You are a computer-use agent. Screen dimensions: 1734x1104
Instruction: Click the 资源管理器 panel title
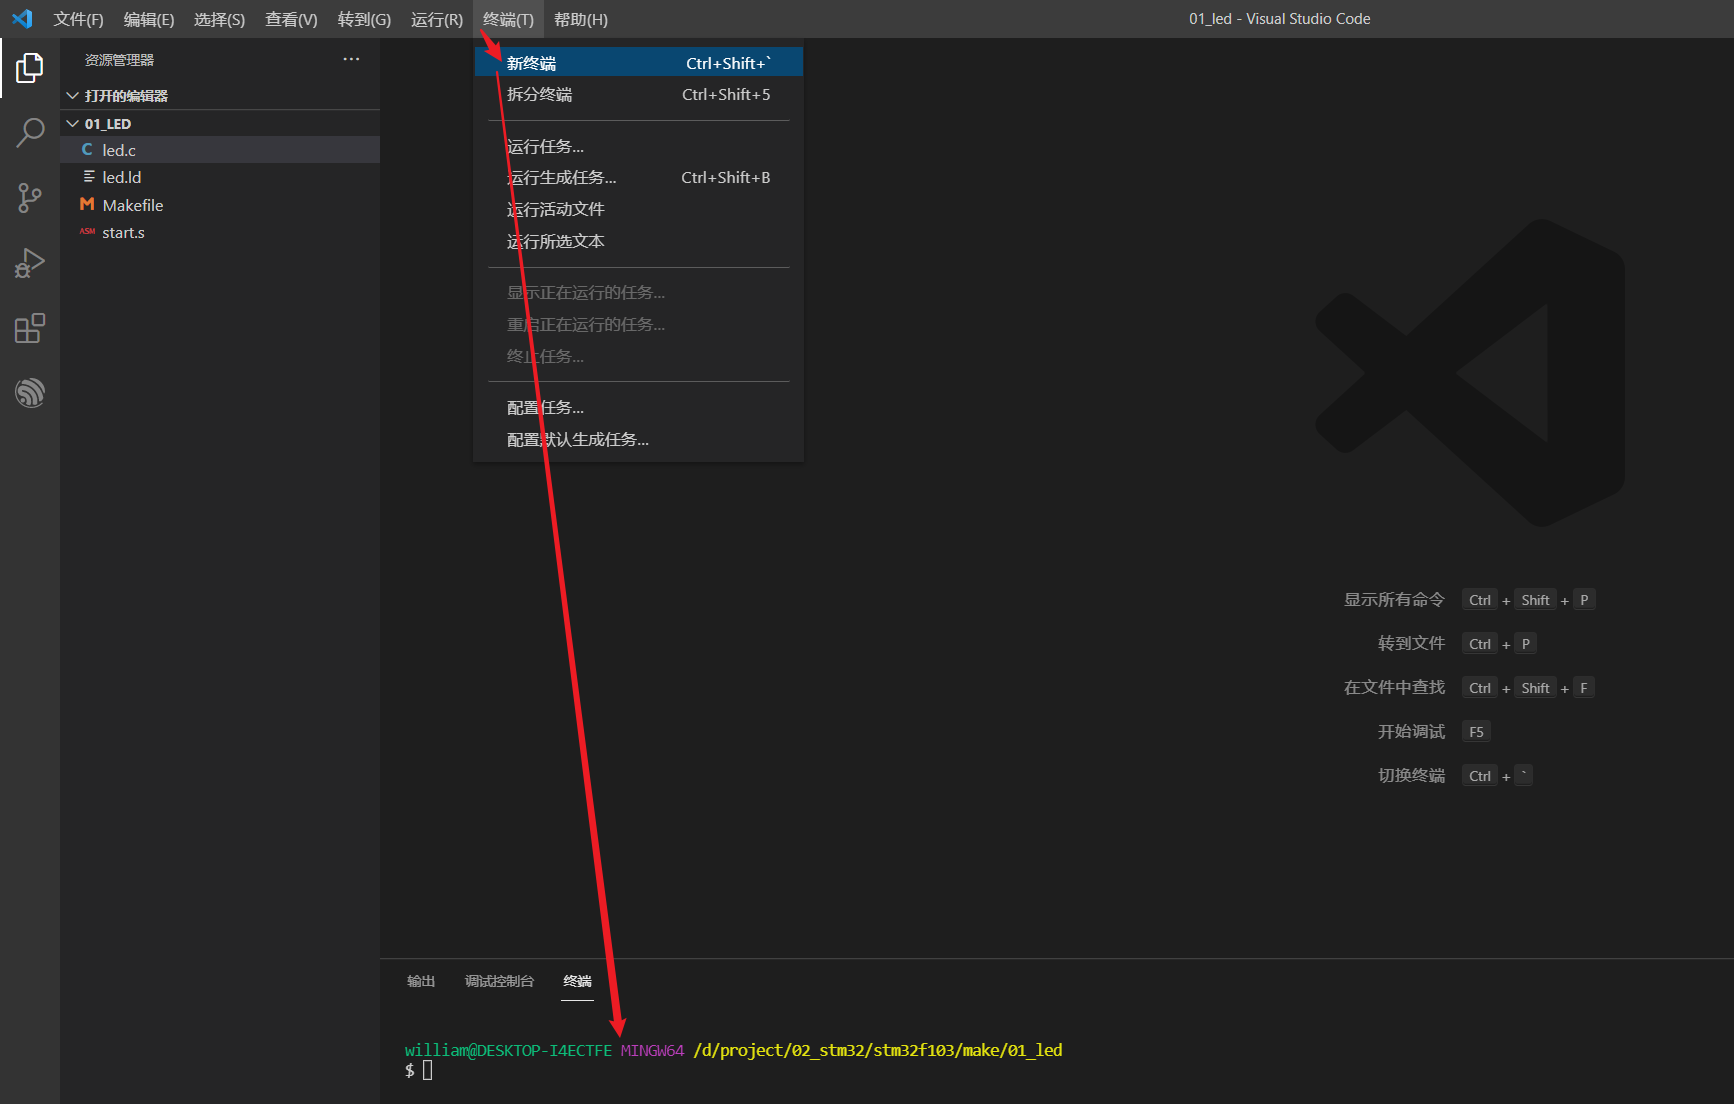(x=119, y=60)
